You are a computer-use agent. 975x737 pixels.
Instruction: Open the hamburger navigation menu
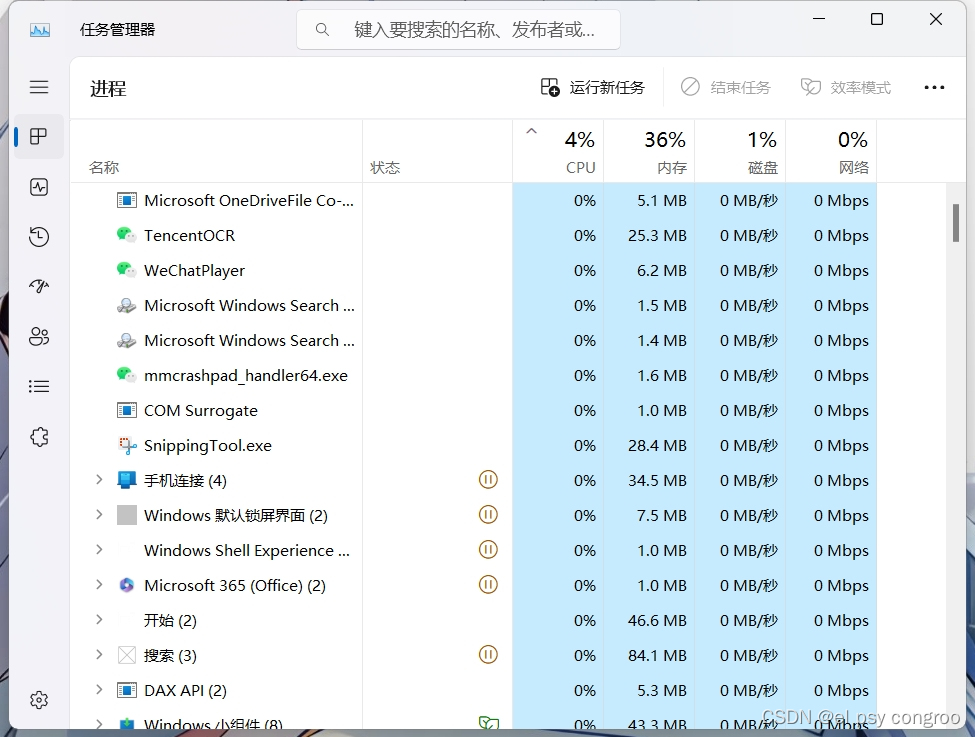pyautogui.click(x=39, y=86)
